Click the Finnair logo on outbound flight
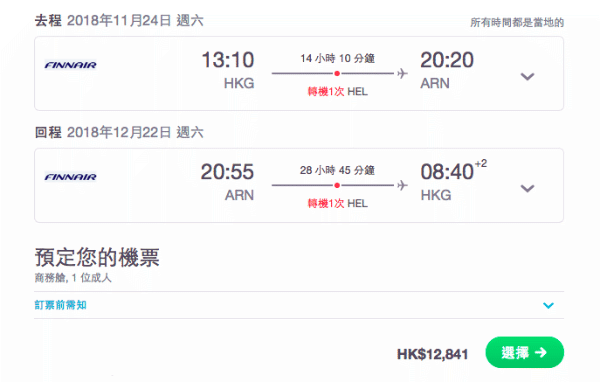The width and height of the screenshot is (600, 382). (x=70, y=65)
